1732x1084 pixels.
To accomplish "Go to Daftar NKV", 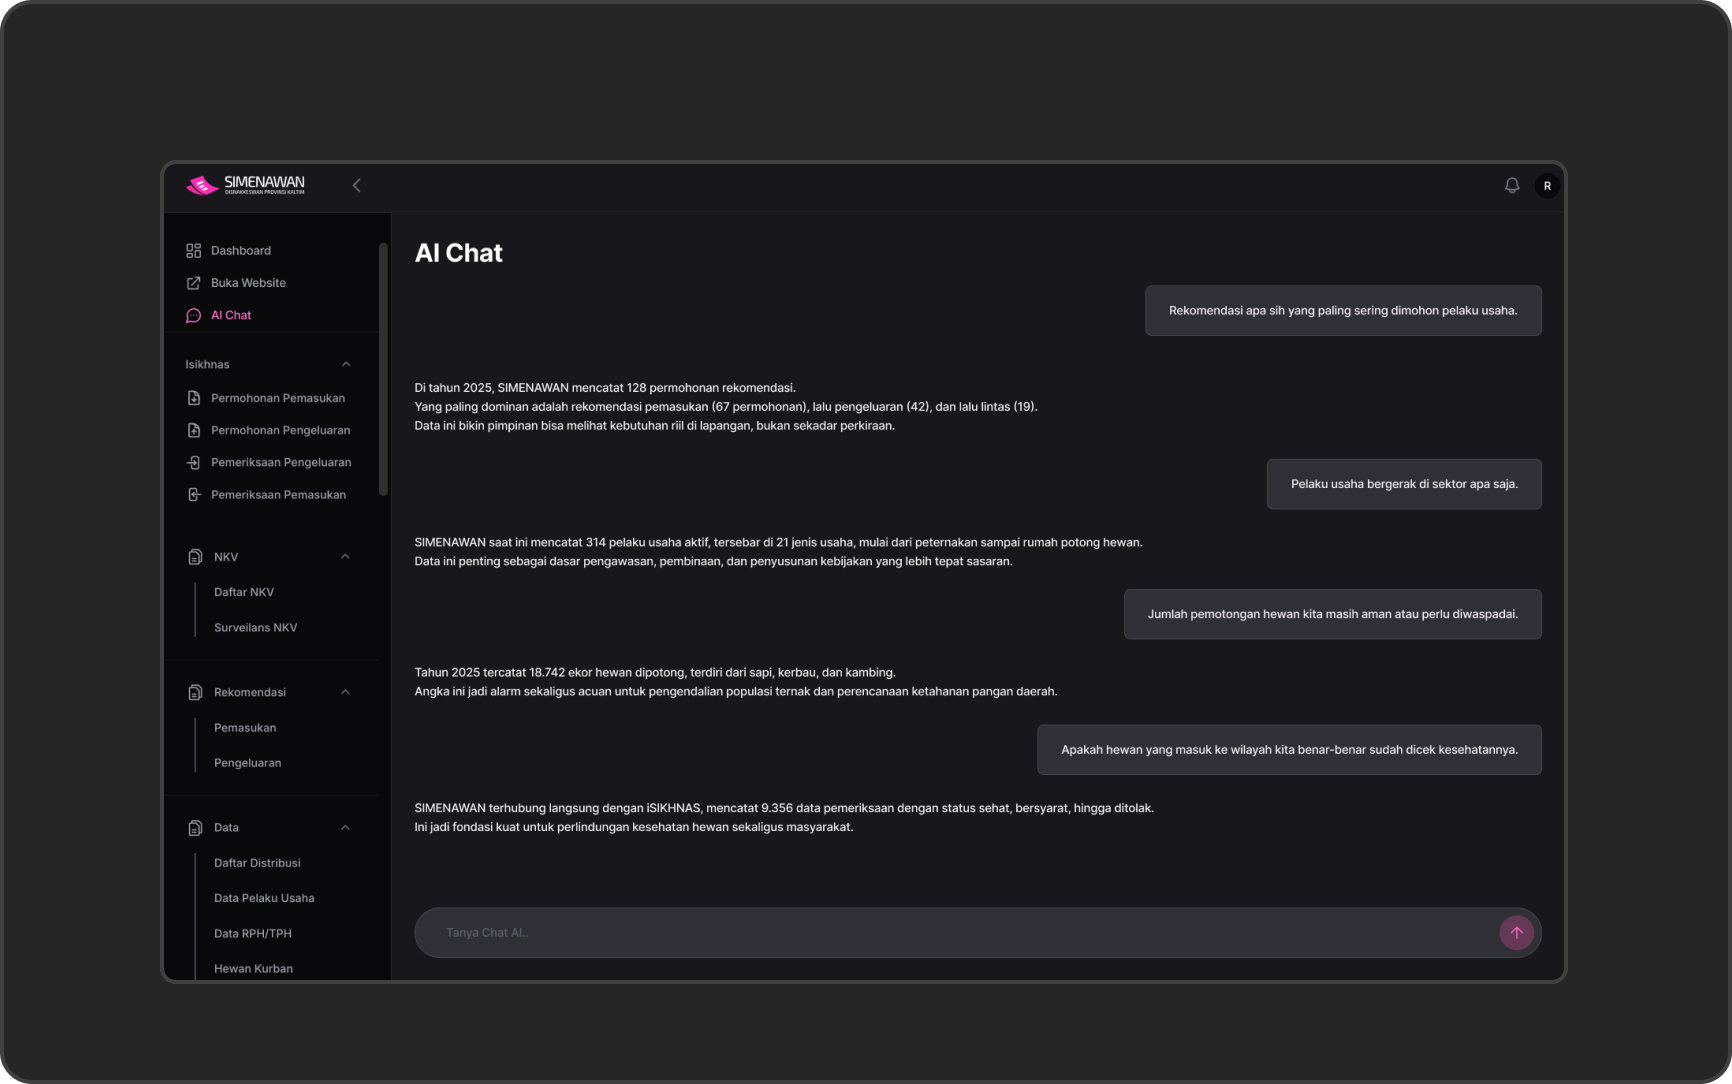I will [244, 592].
